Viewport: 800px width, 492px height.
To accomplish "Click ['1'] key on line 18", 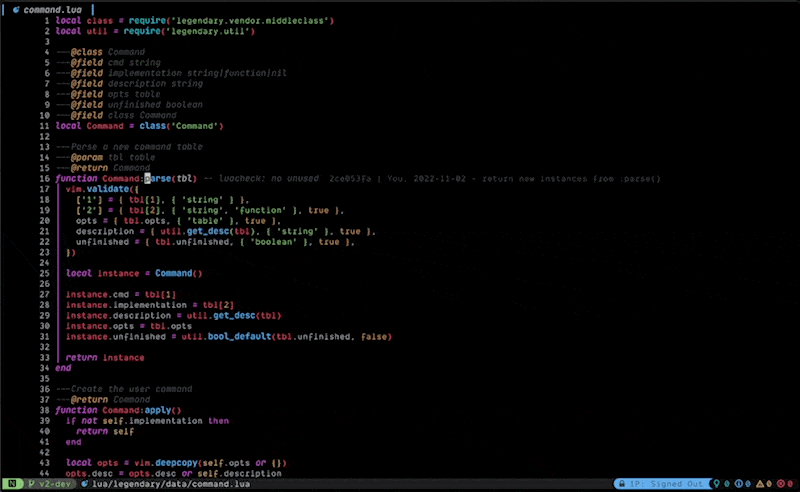I will (x=89, y=200).
